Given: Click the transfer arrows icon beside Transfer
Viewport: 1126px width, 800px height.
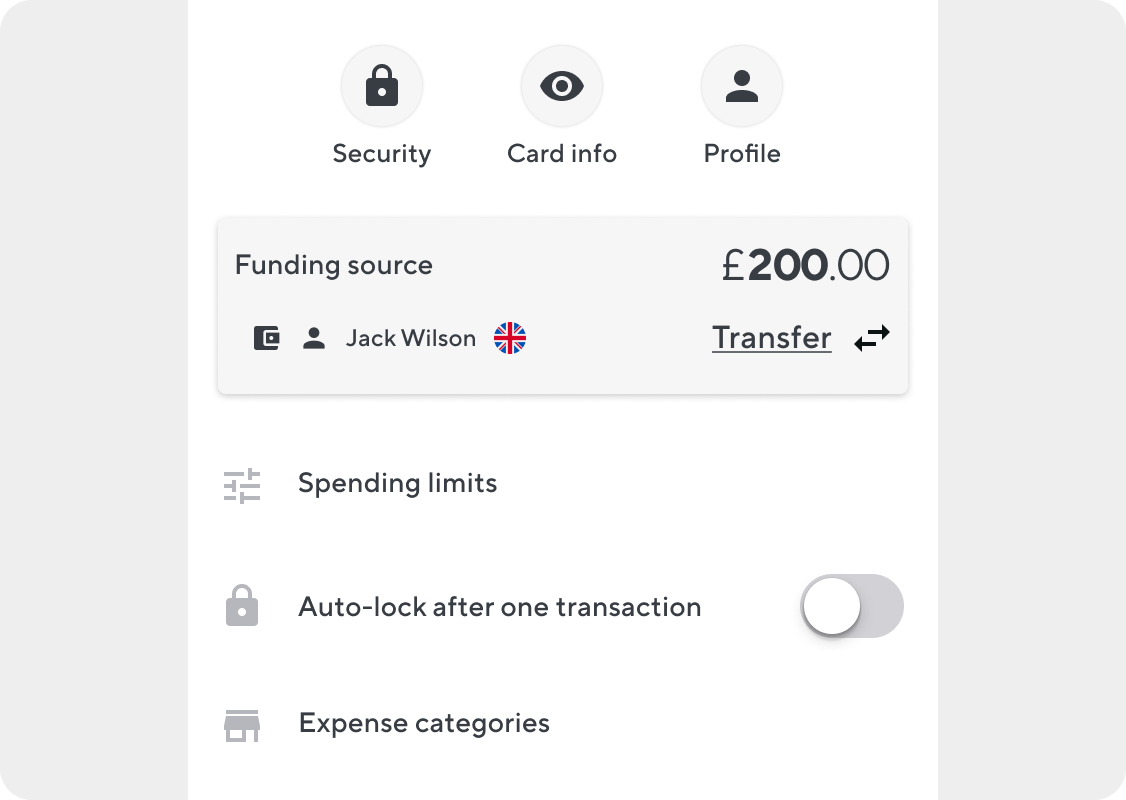Looking at the screenshot, I should coord(871,338).
